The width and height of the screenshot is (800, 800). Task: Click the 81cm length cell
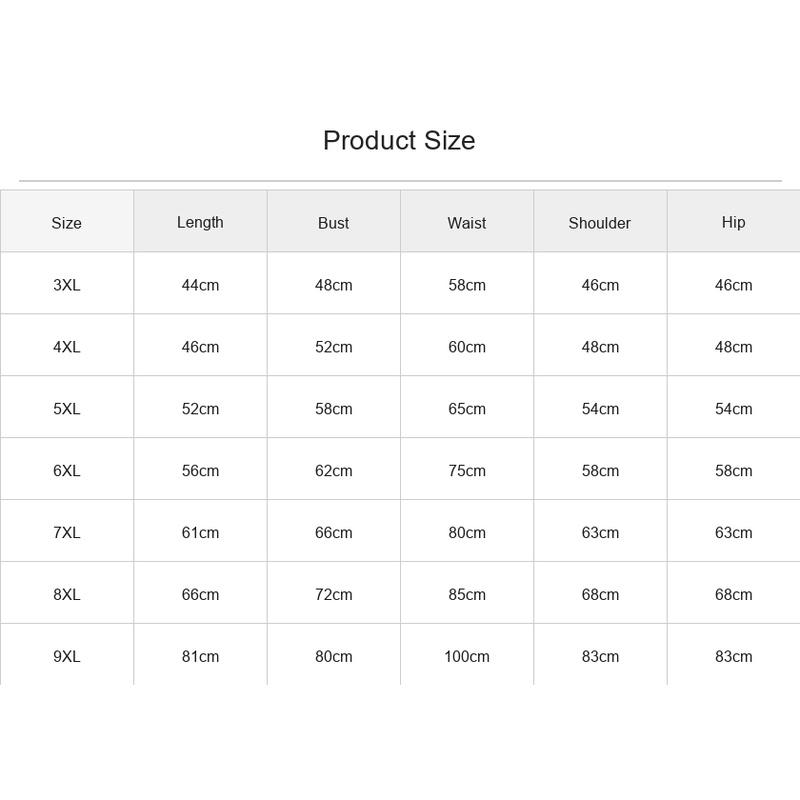200,656
